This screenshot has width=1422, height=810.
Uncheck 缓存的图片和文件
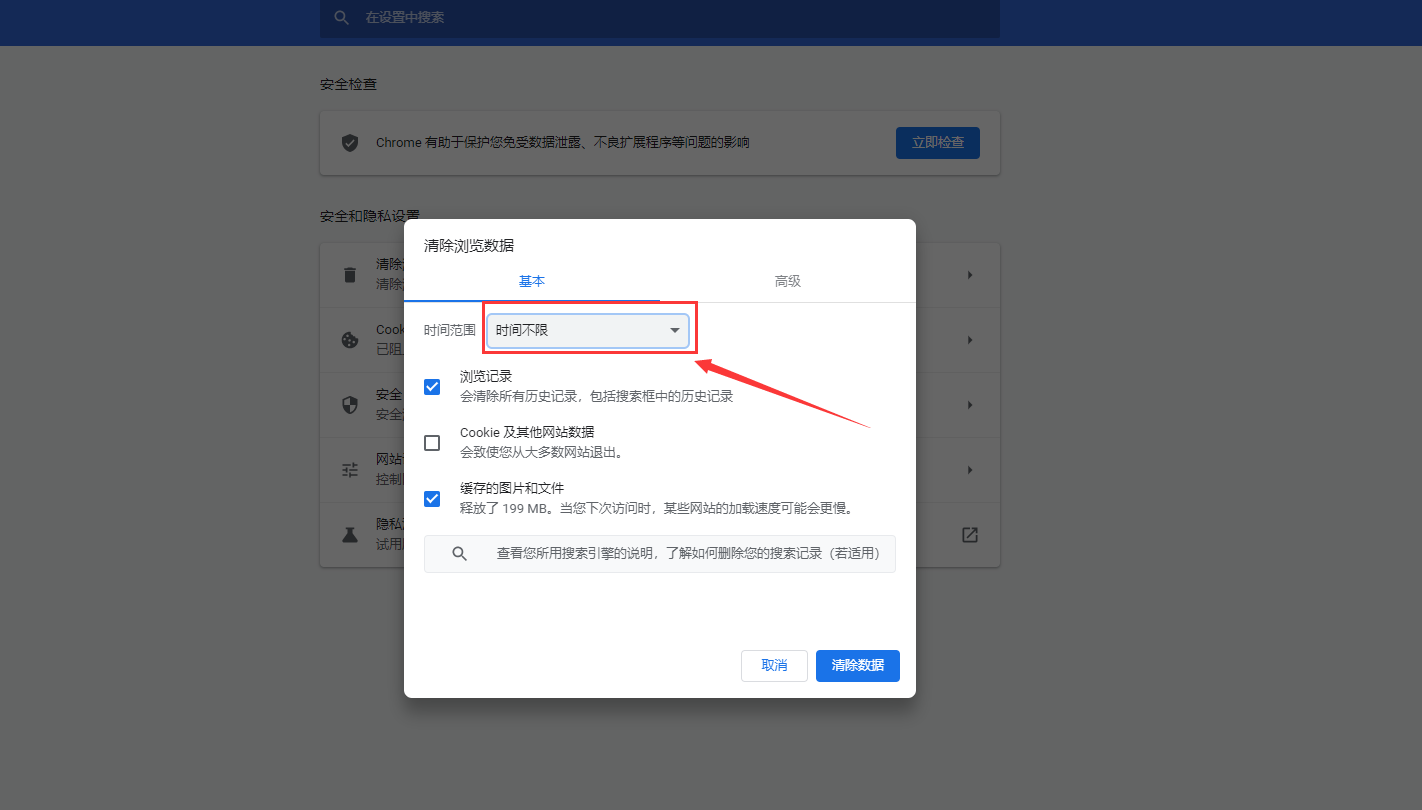pyautogui.click(x=431, y=498)
